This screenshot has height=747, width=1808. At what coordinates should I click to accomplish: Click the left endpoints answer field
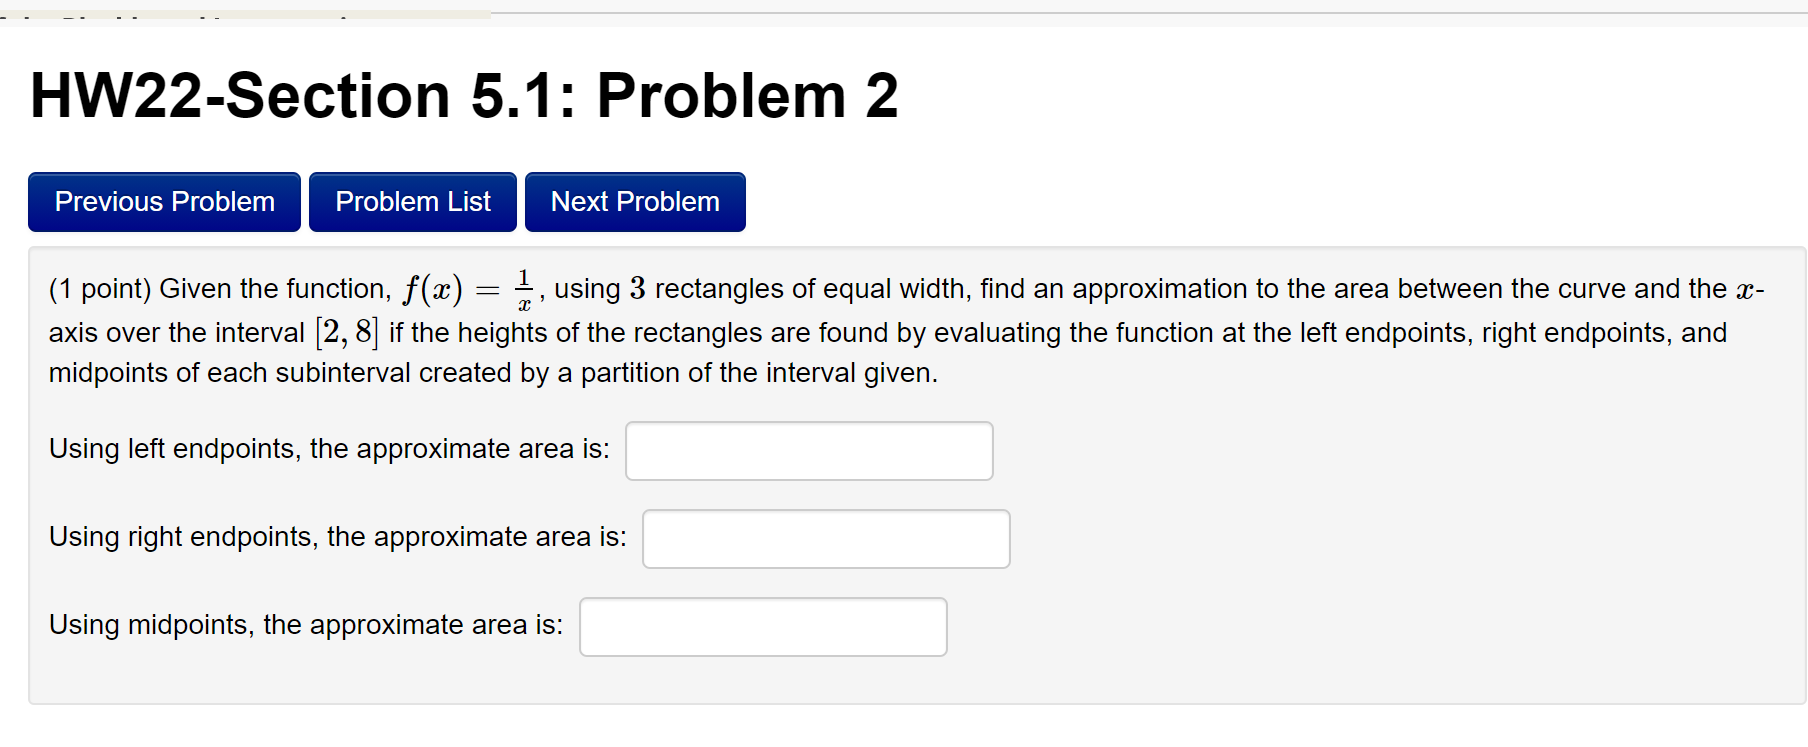(x=808, y=450)
